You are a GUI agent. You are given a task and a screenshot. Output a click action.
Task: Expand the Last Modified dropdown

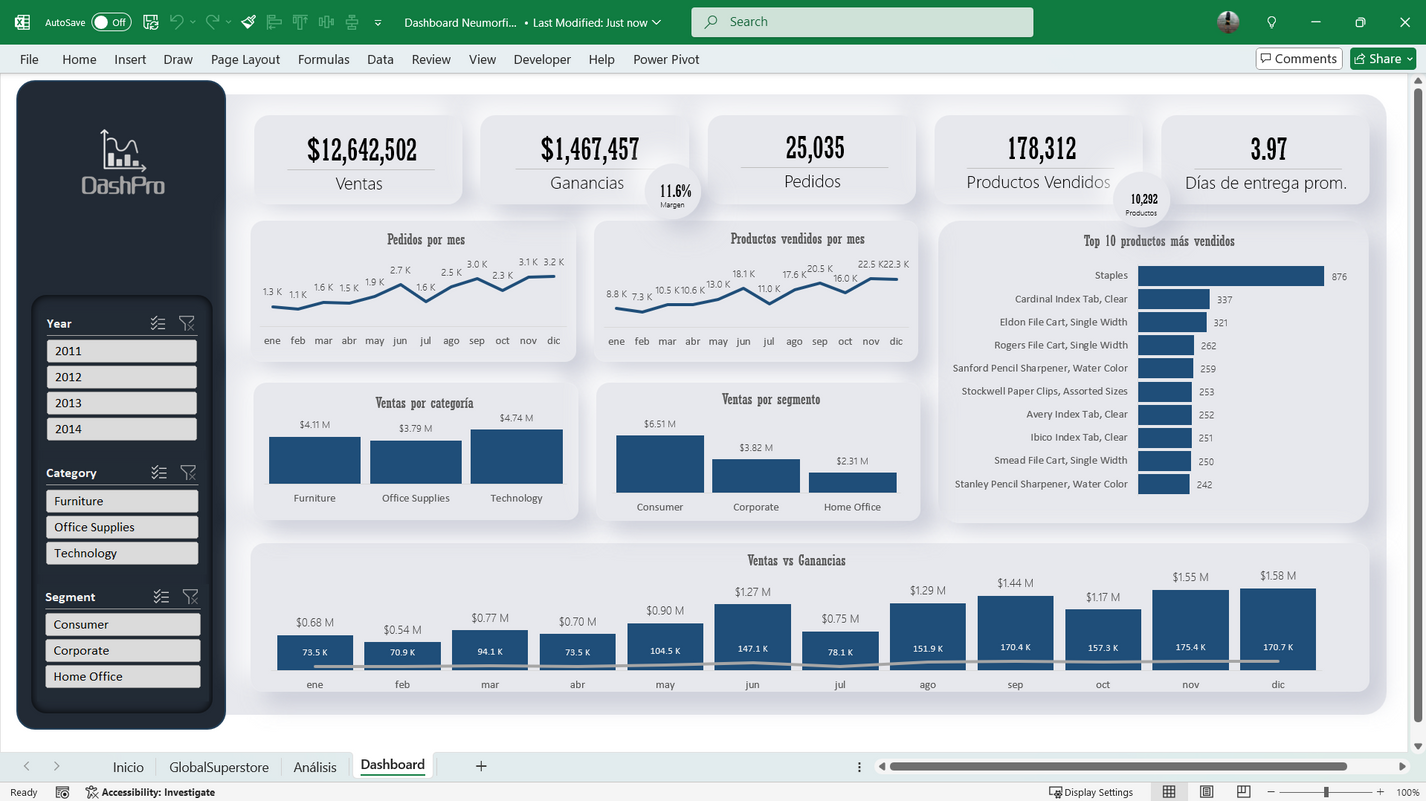pyautogui.click(x=654, y=22)
